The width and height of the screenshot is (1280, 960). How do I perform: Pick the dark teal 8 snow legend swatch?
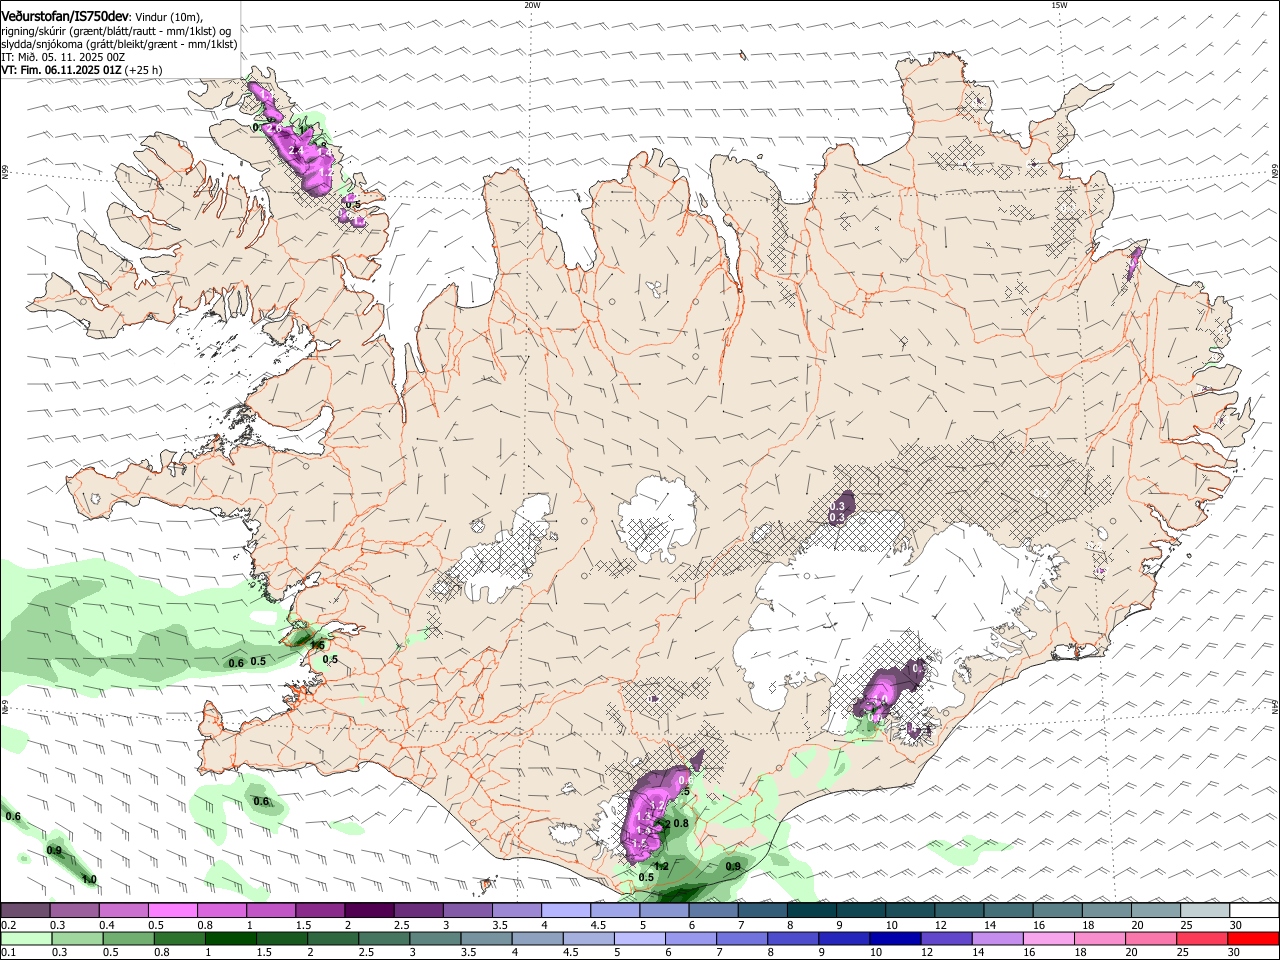812,911
